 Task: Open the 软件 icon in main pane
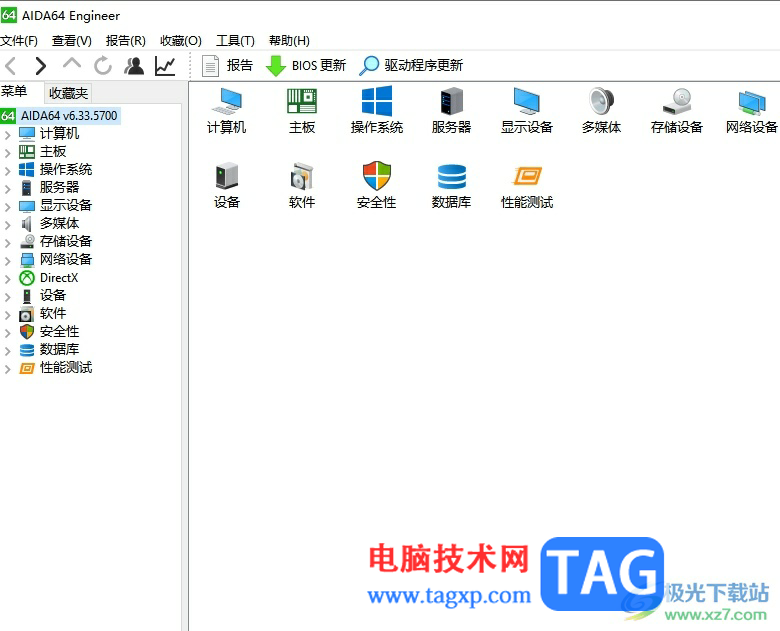(302, 176)
